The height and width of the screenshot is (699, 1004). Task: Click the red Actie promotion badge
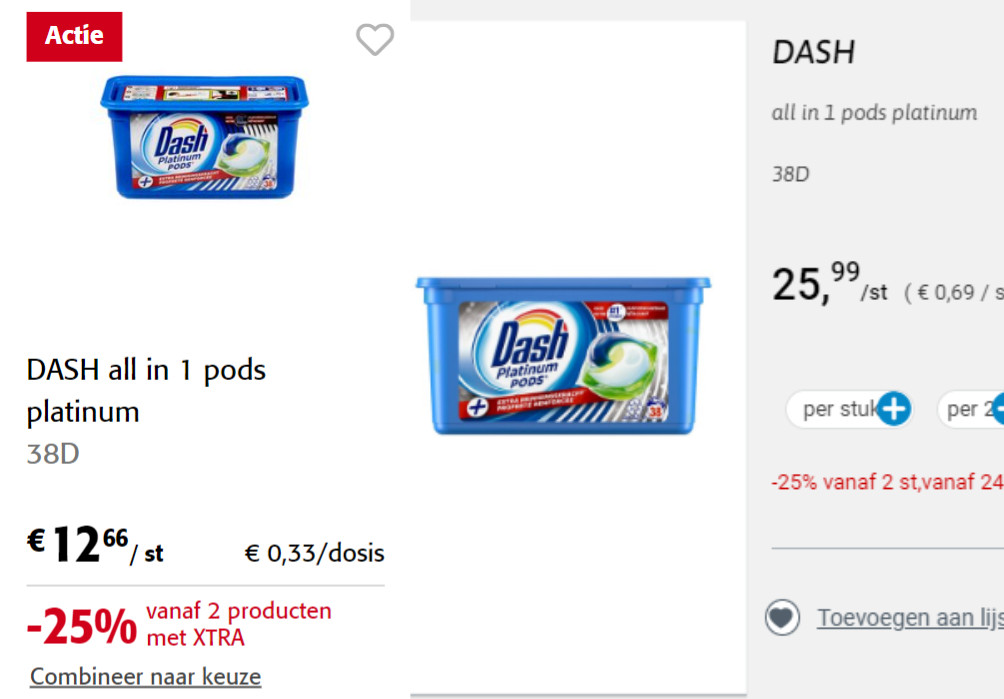coord(74,36)
